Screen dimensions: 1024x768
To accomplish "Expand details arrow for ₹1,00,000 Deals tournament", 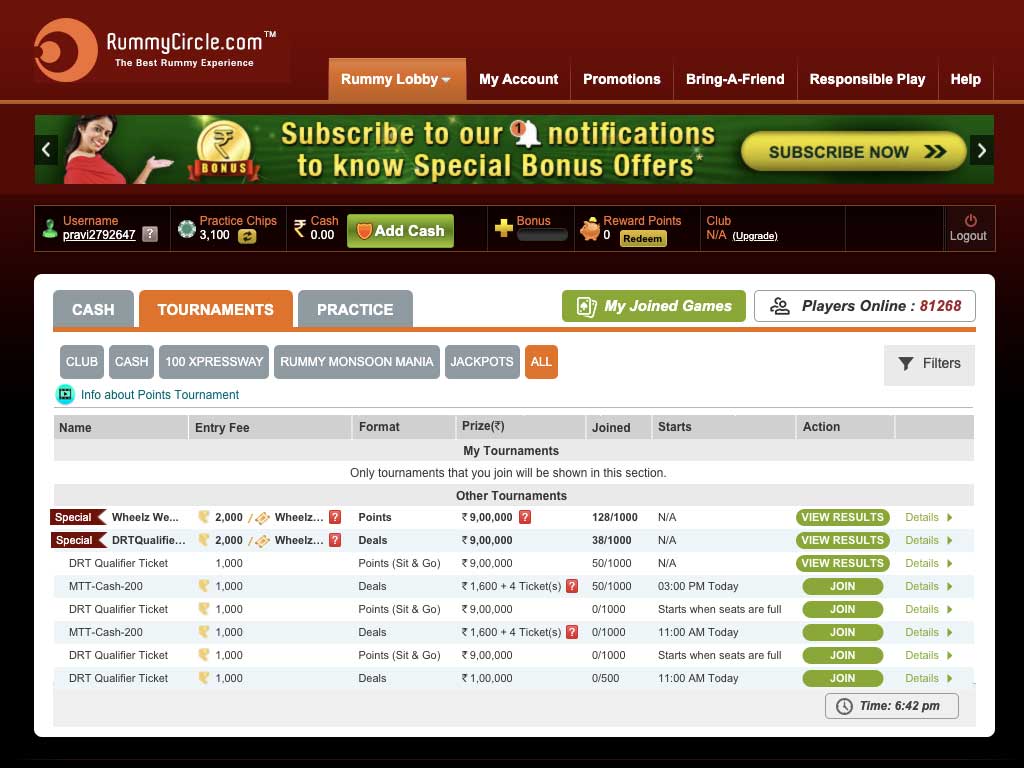I will point(950,679).
